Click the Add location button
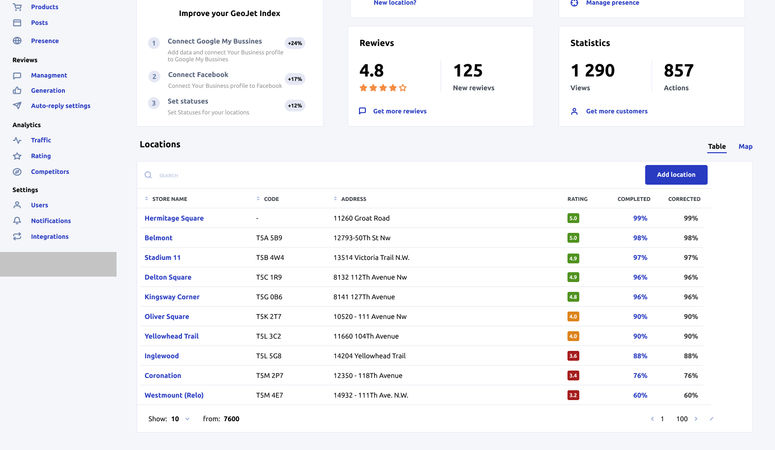775x450 pixels. [x=676, y=175]
